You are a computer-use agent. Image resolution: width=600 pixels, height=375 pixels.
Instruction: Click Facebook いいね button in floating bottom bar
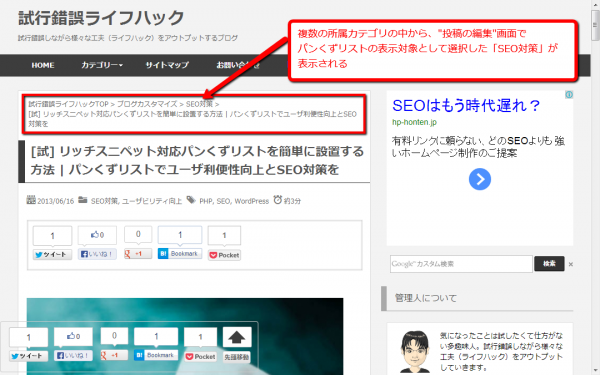point(73,355)
